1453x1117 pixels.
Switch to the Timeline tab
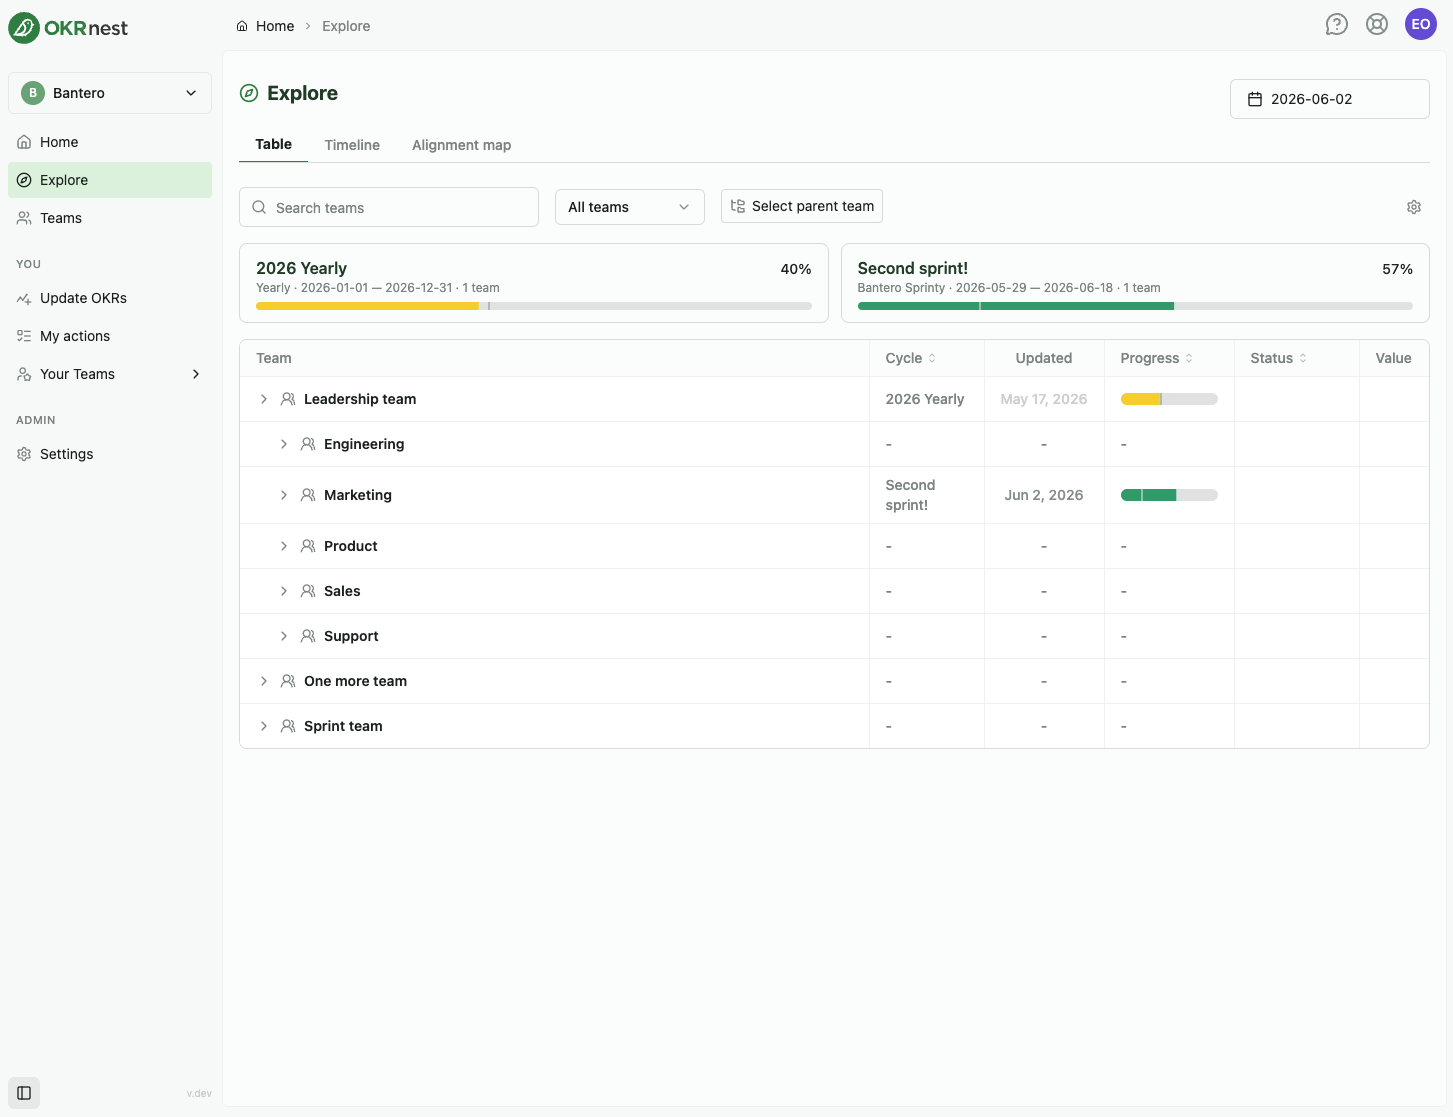352,145
